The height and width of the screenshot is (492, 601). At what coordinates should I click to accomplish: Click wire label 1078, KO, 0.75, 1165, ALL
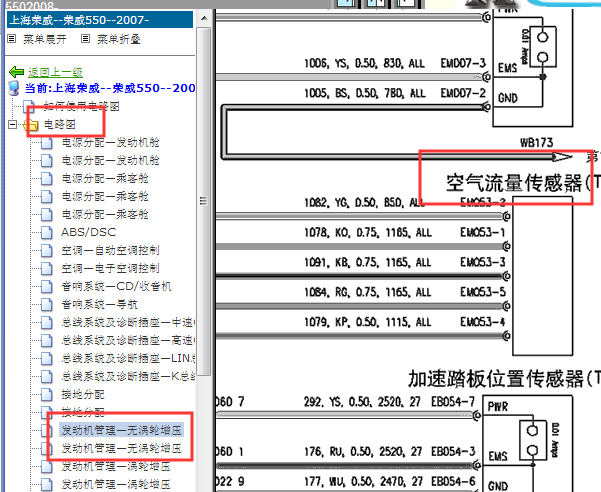[368, 233]
